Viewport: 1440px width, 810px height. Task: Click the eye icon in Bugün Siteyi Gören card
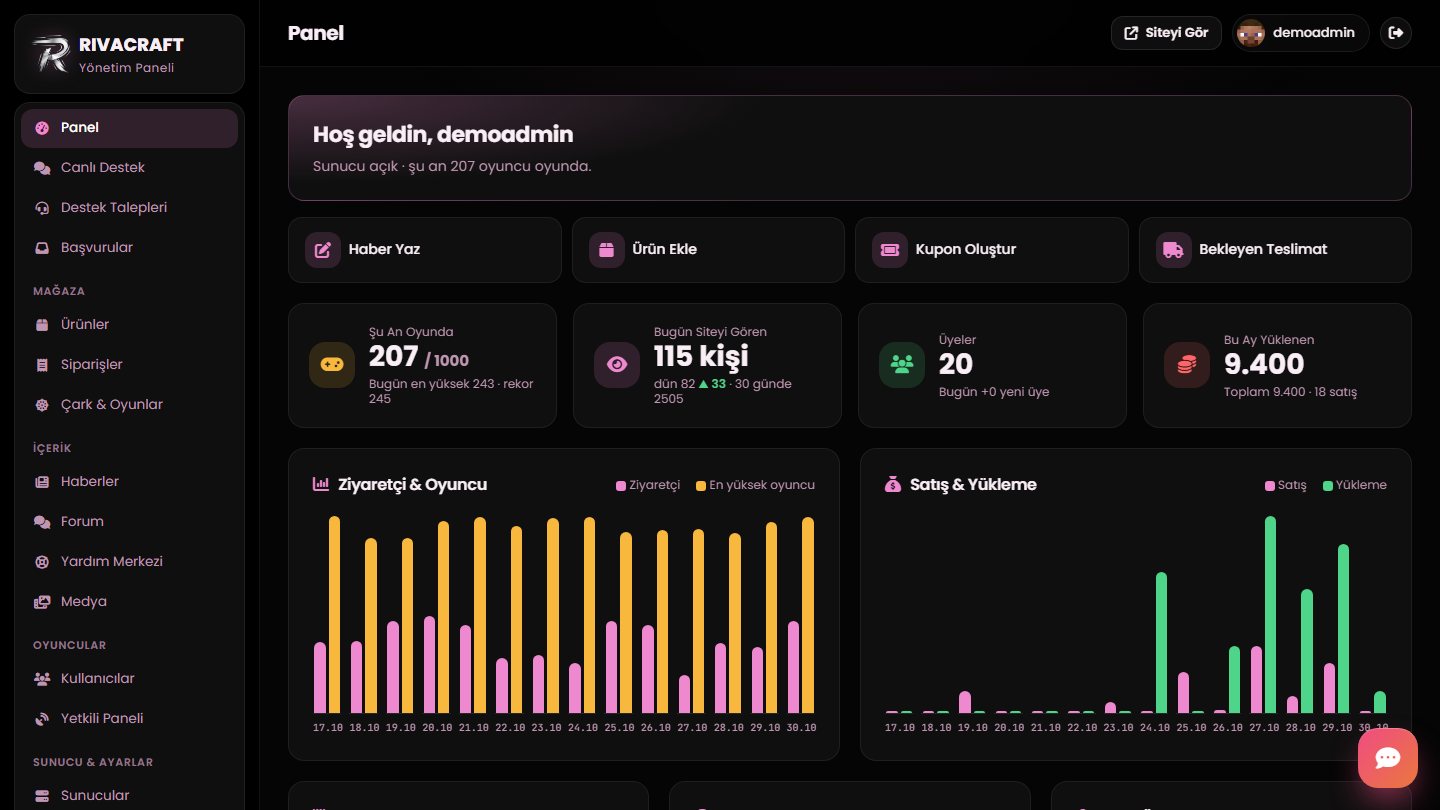(617, 365)
